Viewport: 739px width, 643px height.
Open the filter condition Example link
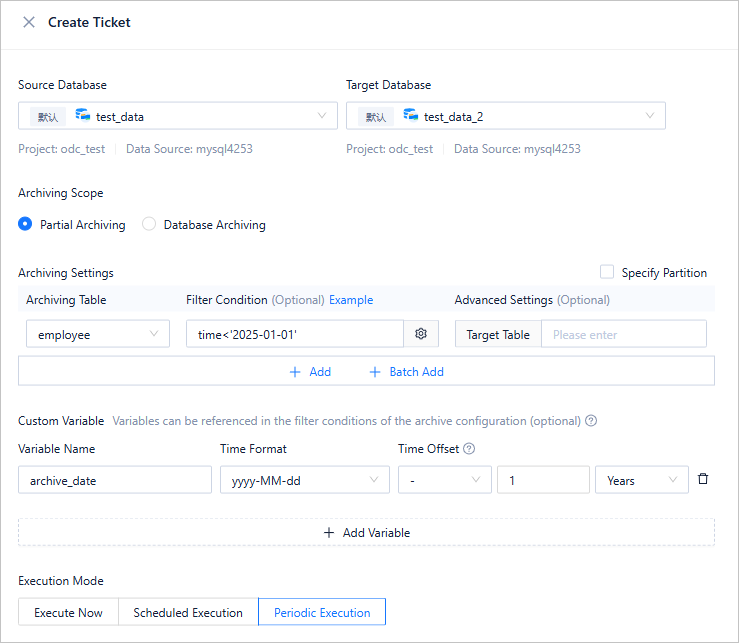point(351,300)
